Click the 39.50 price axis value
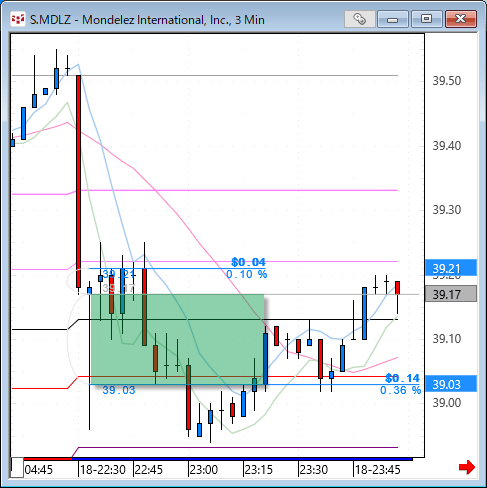The width and height of the screenshot is (487, 488). click(447, 81)
